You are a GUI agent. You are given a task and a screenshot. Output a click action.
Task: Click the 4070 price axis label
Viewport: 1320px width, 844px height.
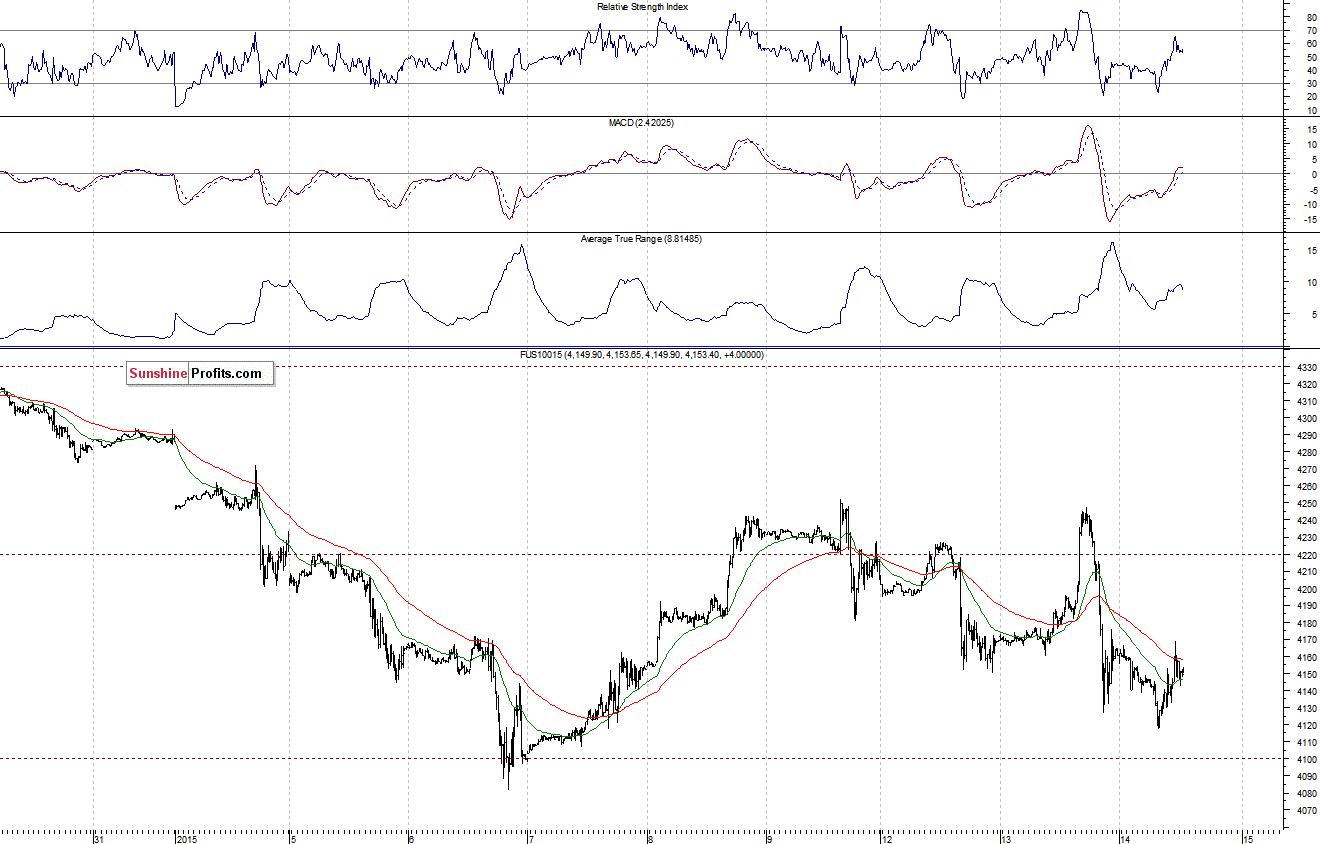coord(1306,811)
